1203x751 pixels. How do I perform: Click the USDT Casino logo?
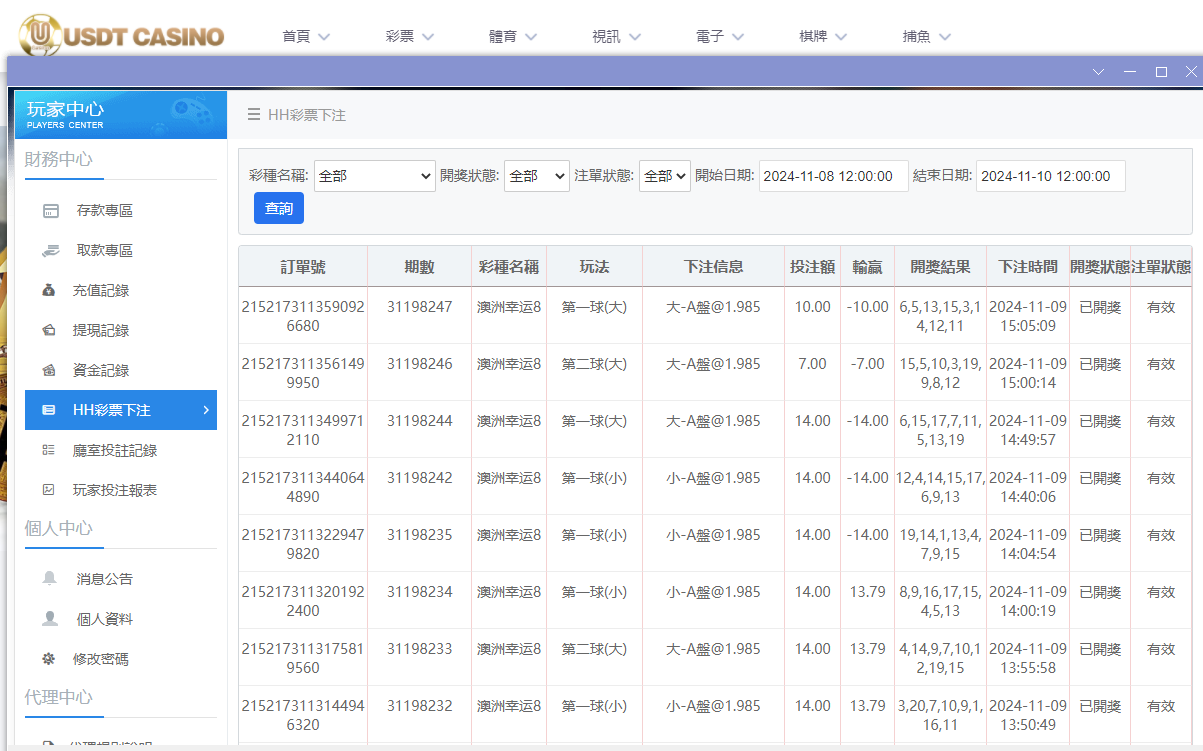pyautogui.click(x=119, y=34)
